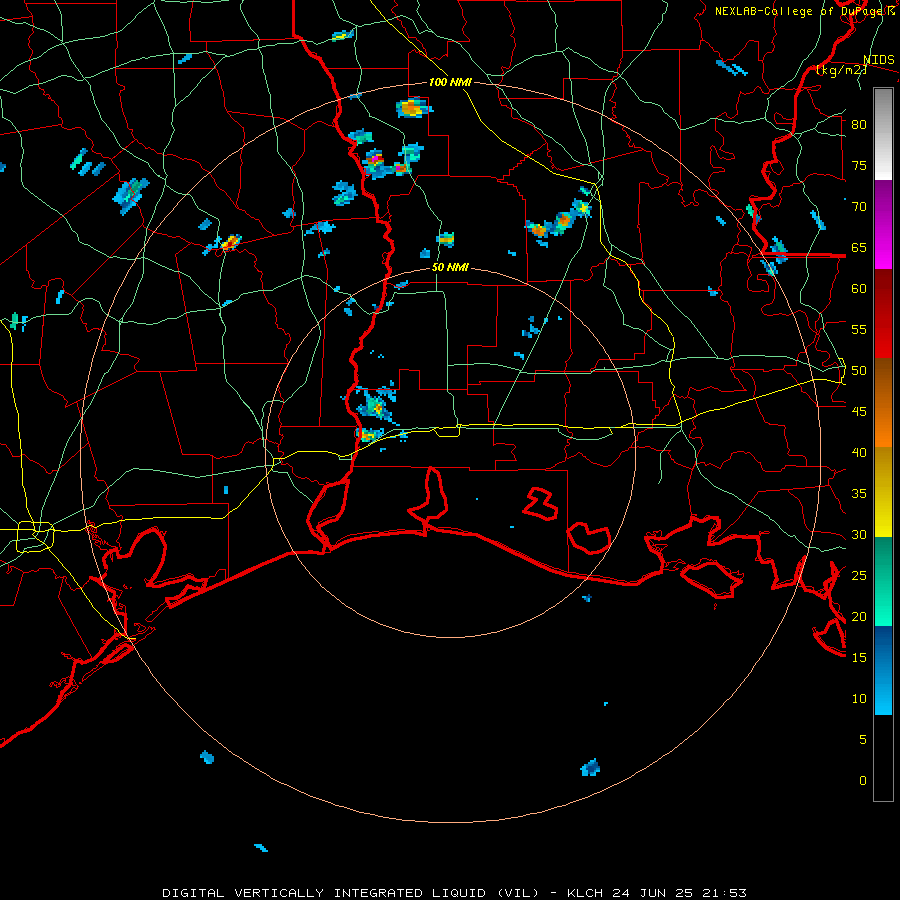Screen dimensions: 900x900
Task: Click the purple segment of the color bar
Action: point(883,224)
